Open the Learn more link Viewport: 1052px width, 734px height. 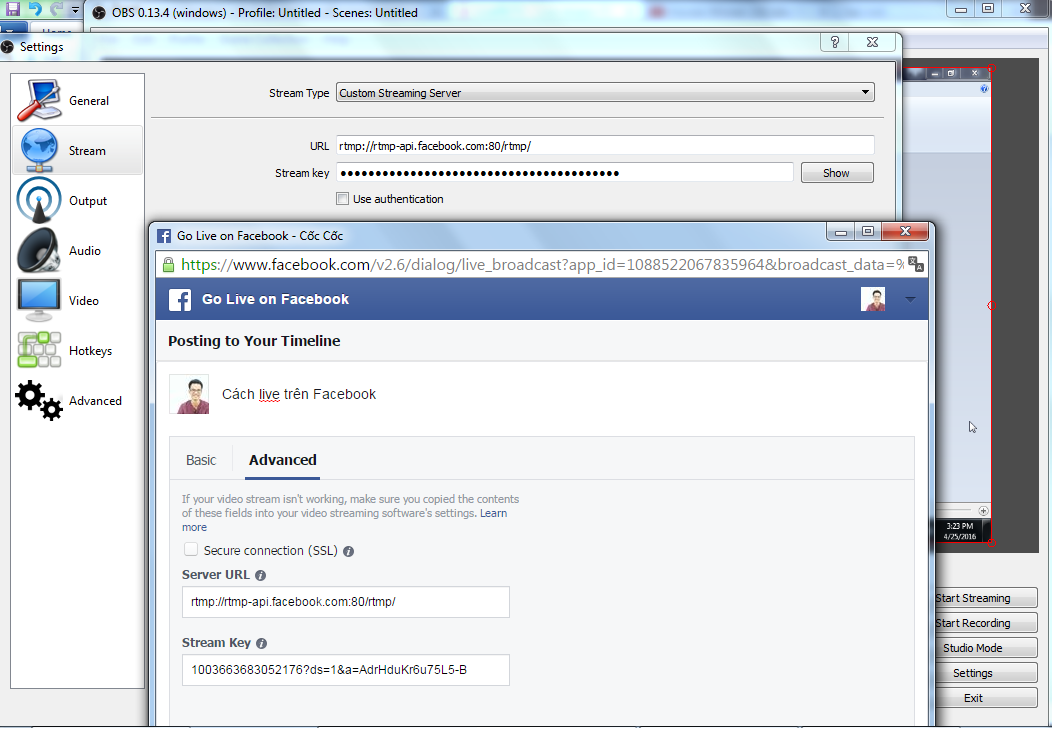(x=495, y=513)
